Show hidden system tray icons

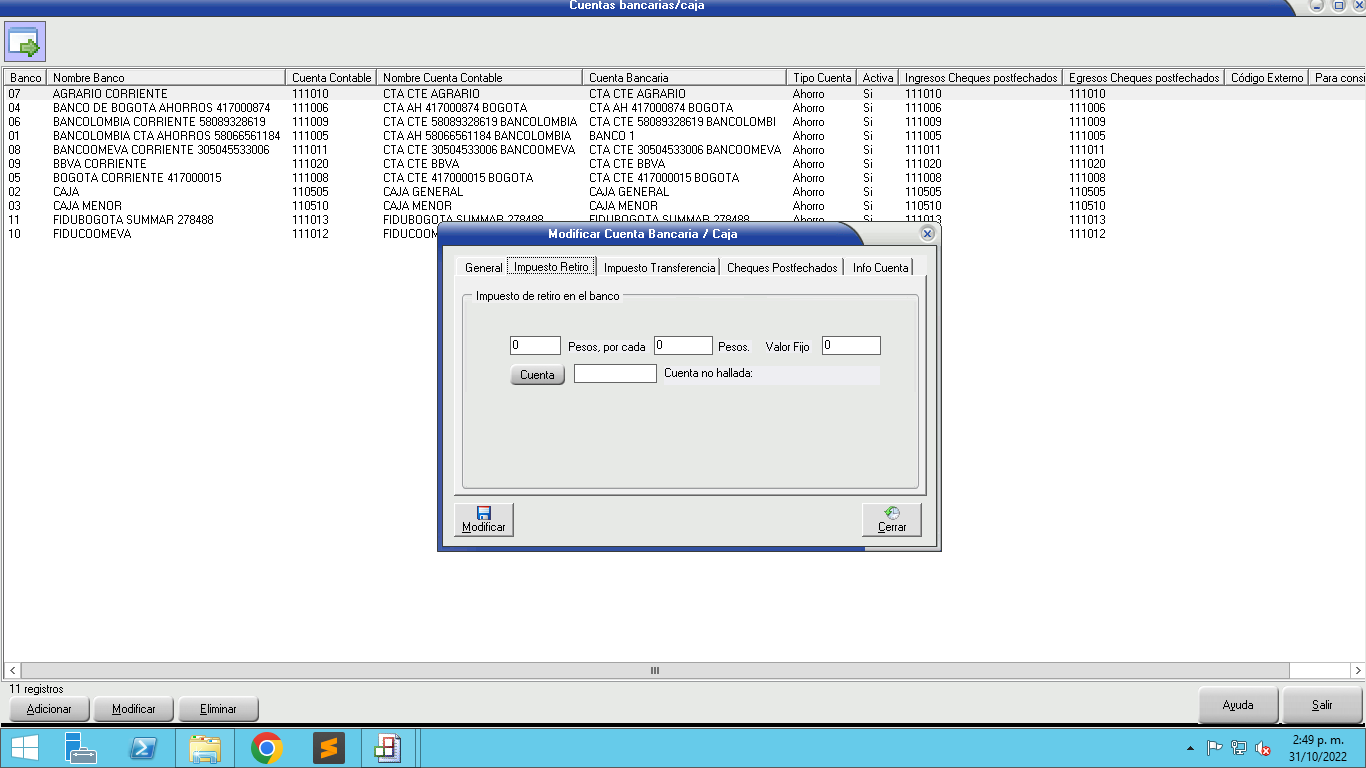point(1190,748)
